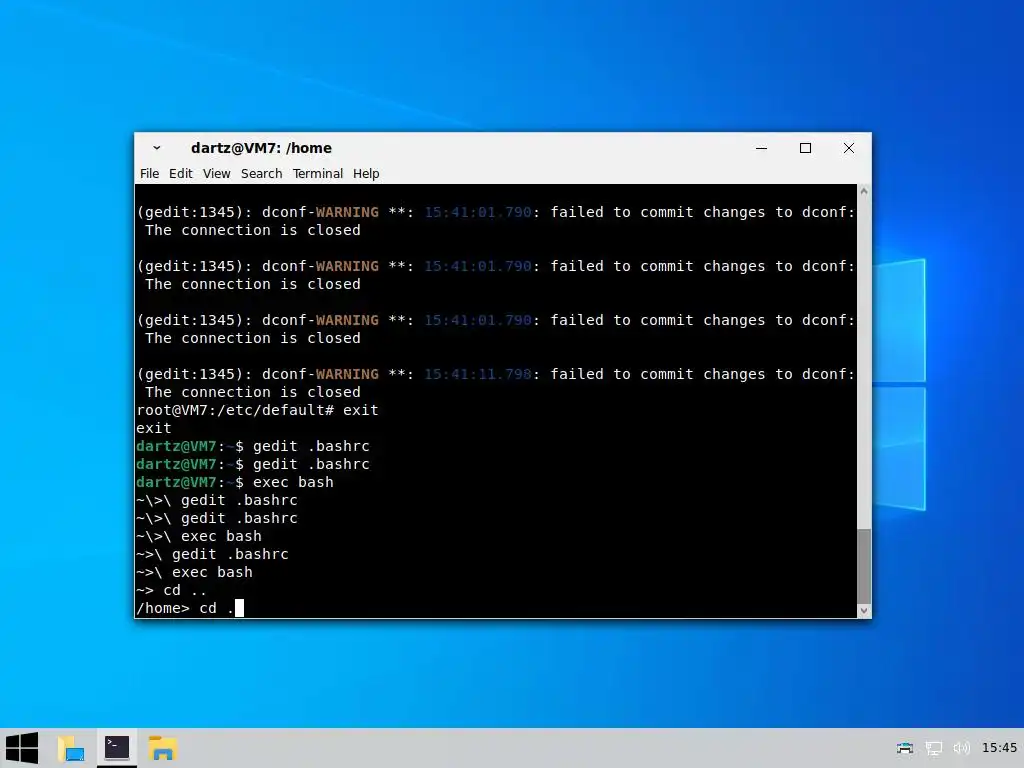This screenshot has height=768, width=1024.
Task: Click the '/home> cd .' prompt line
Action: coord(190,608)
